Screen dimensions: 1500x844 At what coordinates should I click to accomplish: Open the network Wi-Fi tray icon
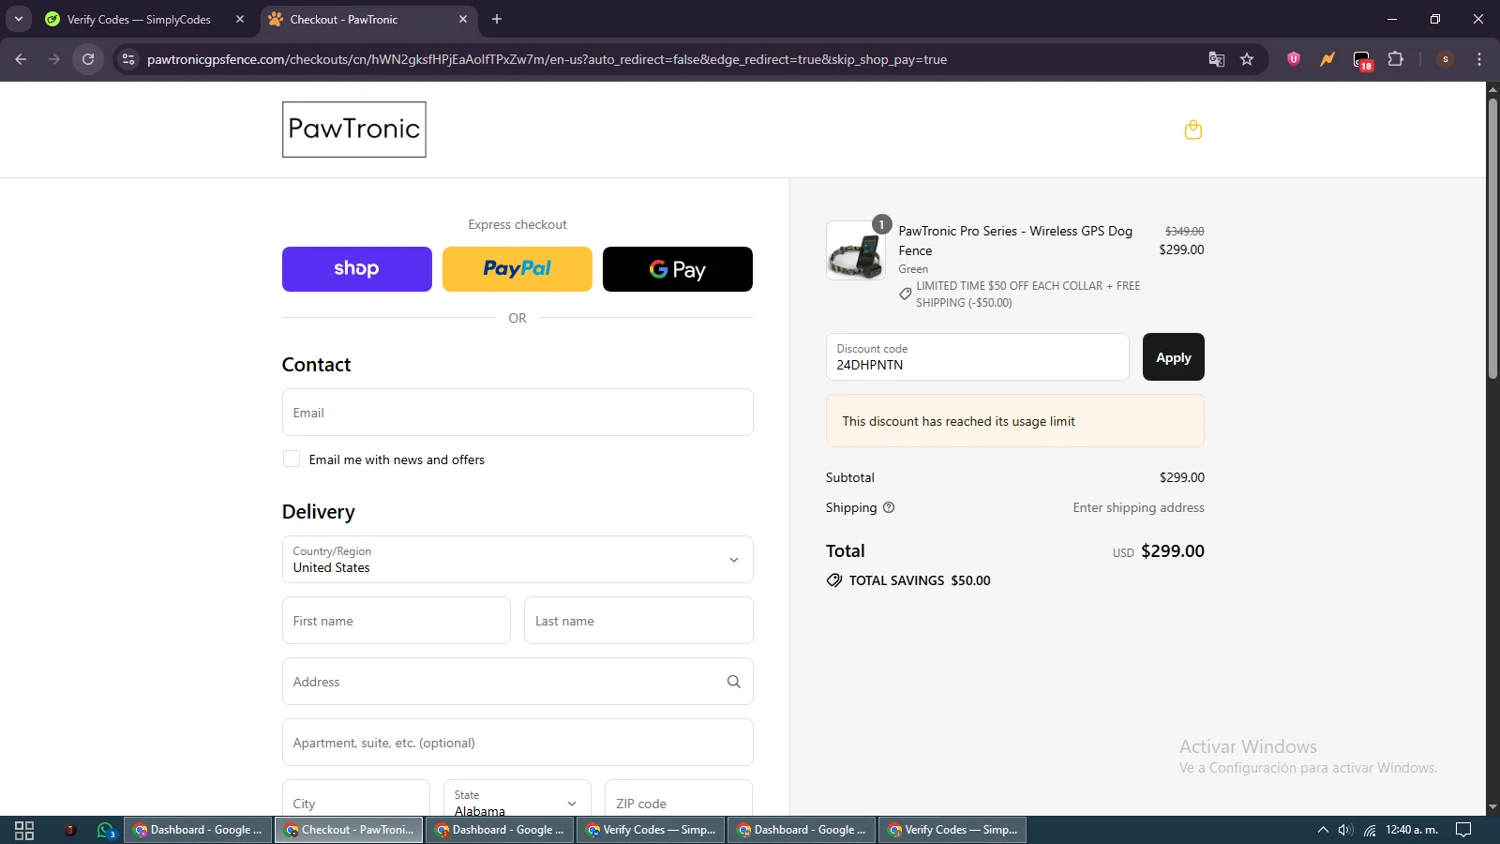[1370, 830]
